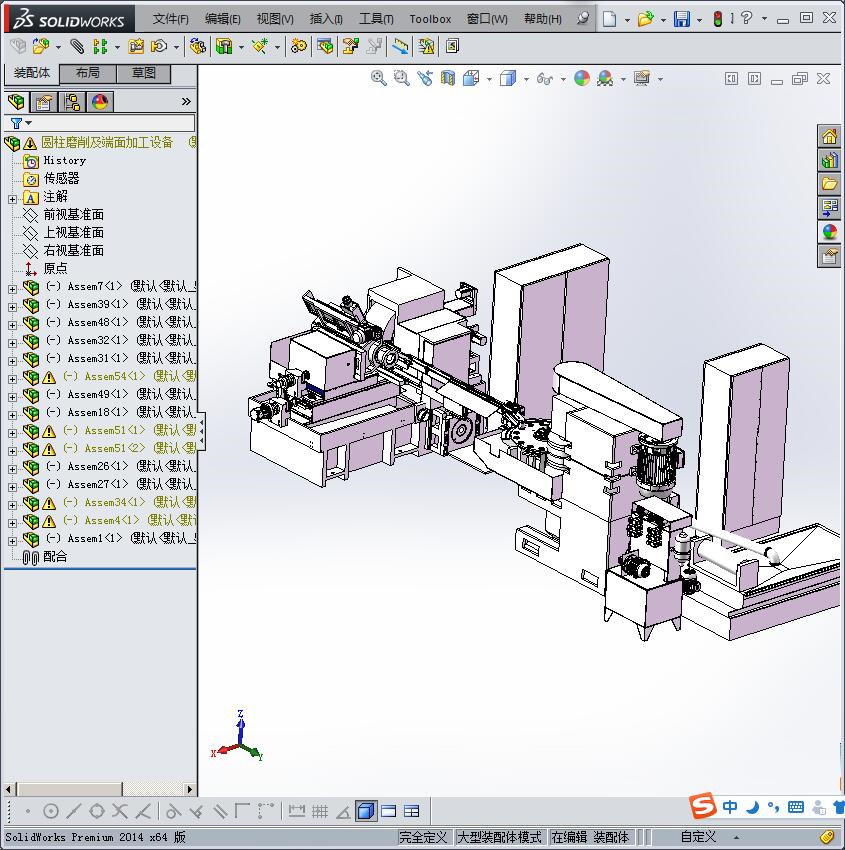The height and width of the screenshot is (850, 845).
Task: Expand feature tree tabs with double chevron
Action: pyautogui.click(x=186, y=102)
